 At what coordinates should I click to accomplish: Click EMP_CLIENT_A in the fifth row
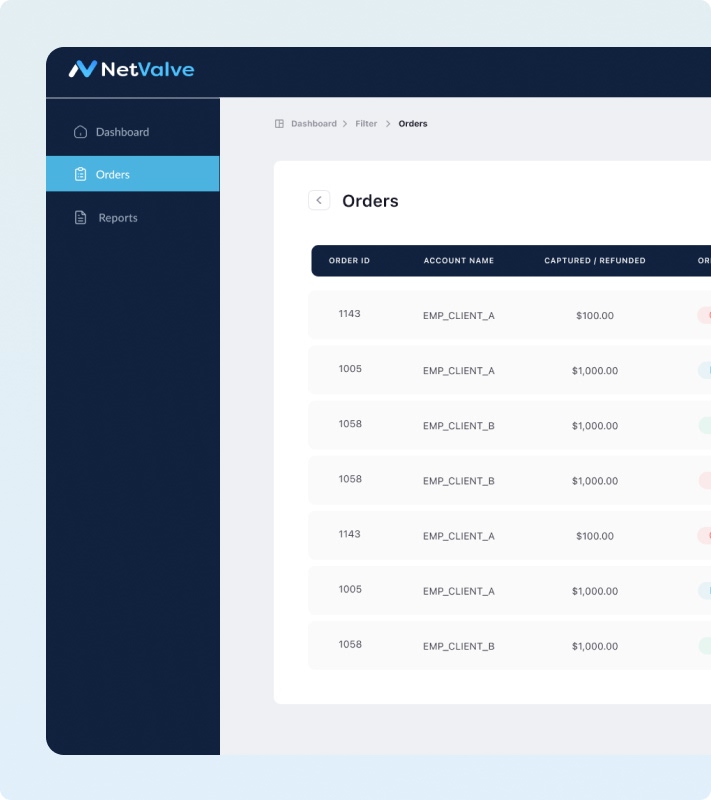point(459,536)
